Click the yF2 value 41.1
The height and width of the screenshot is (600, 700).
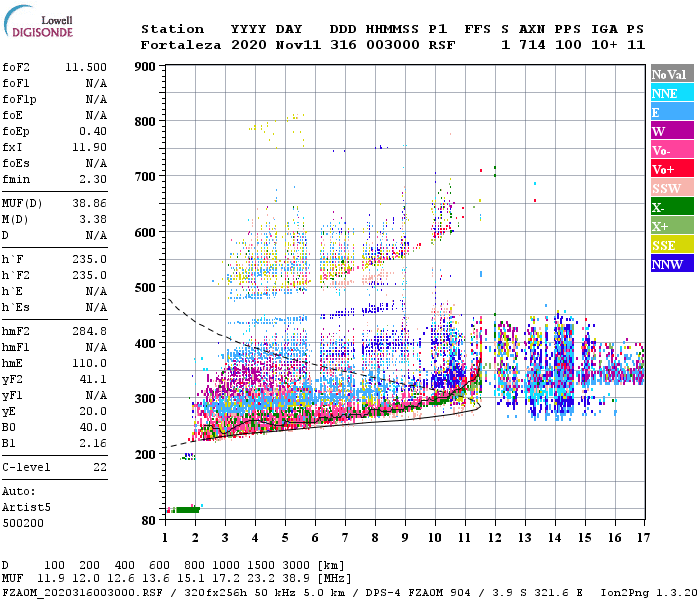[x=93, y=379]
